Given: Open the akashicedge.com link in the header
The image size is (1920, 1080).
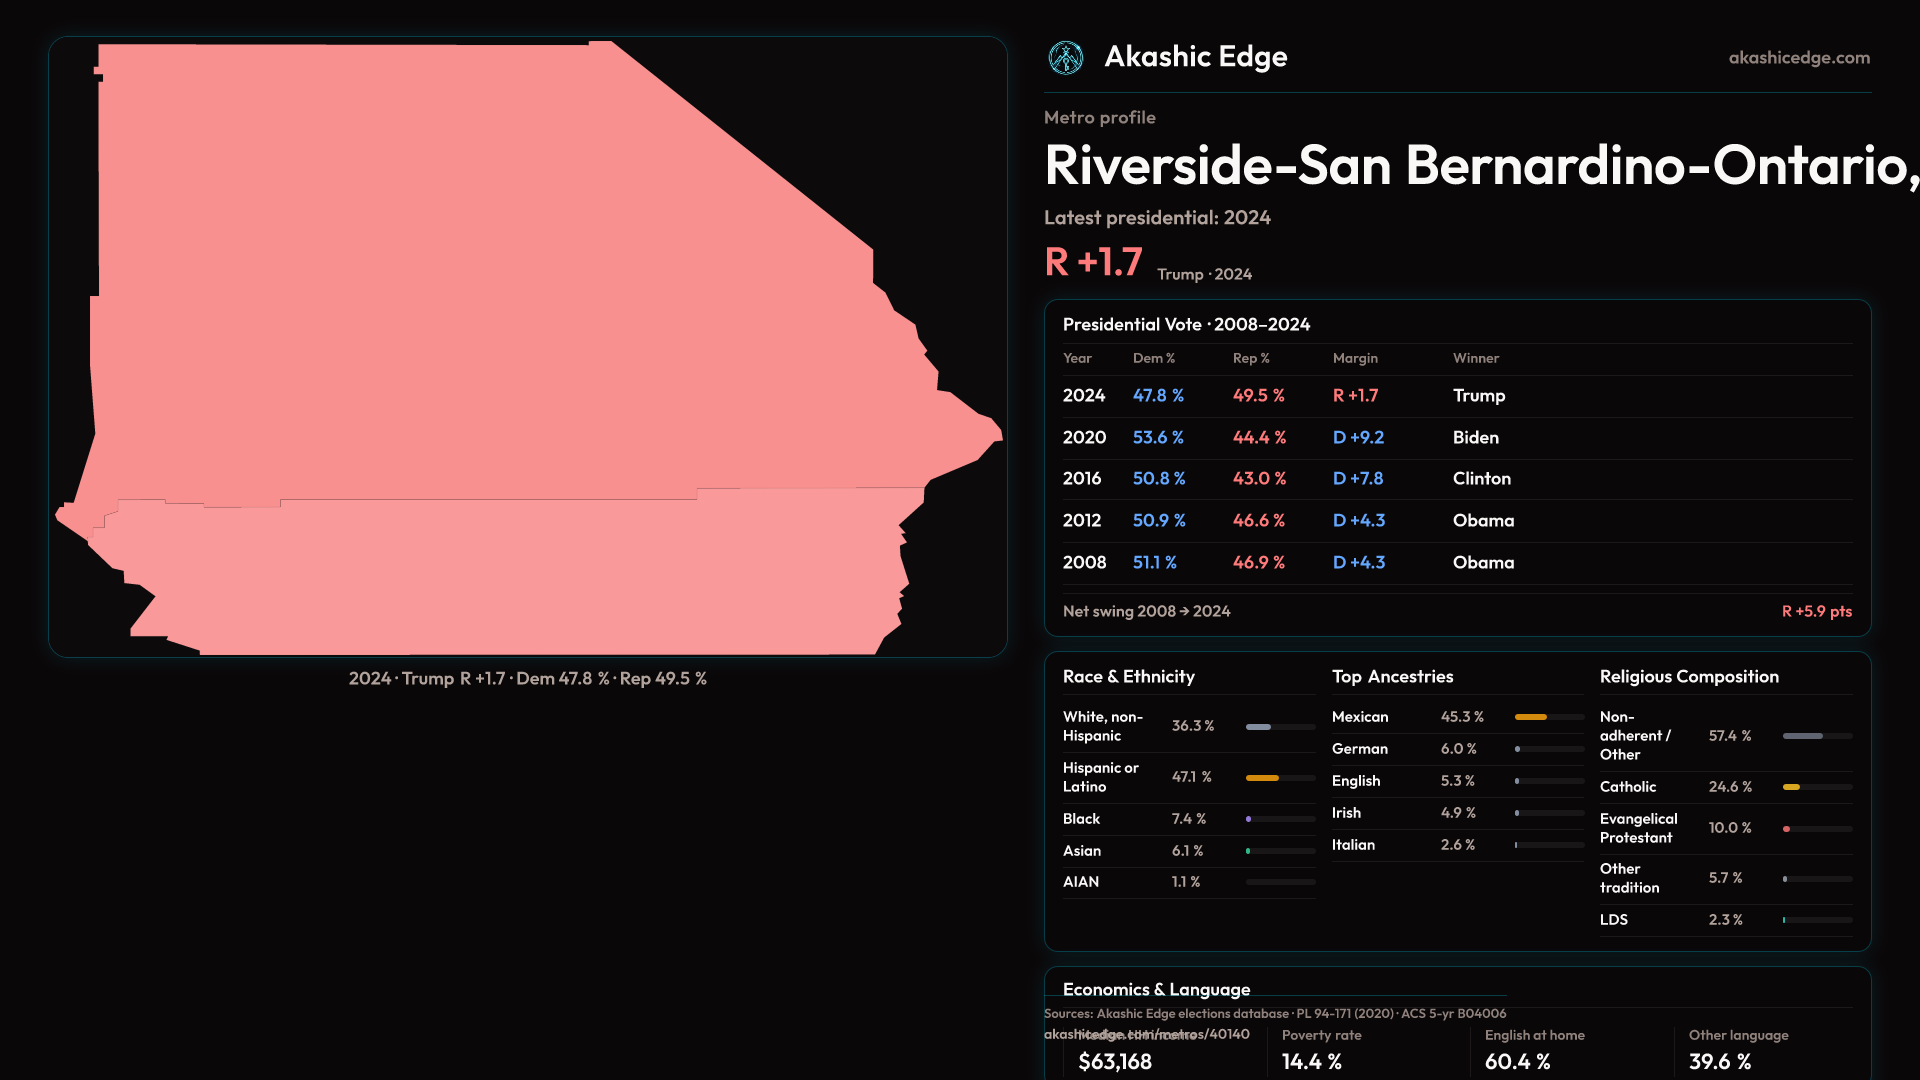Looking at the screenshot, I should tap(1798, 58).
